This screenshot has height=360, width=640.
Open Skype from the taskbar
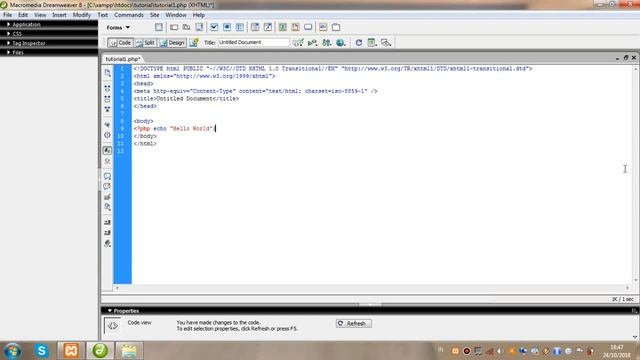click(x=41, y=351)
